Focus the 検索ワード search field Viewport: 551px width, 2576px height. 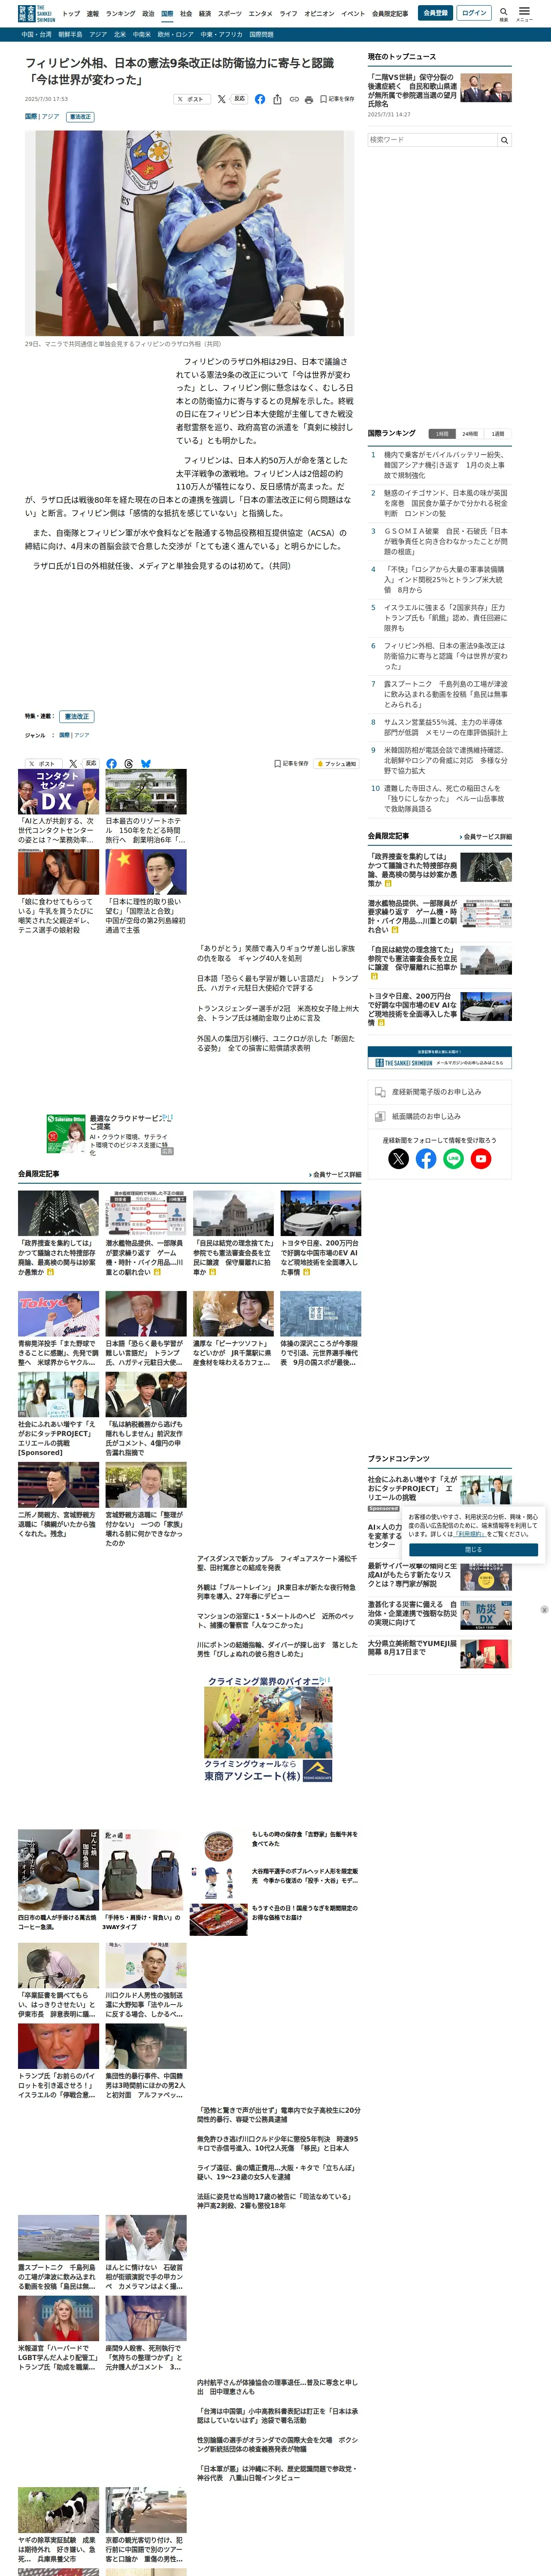pos(432,140)
